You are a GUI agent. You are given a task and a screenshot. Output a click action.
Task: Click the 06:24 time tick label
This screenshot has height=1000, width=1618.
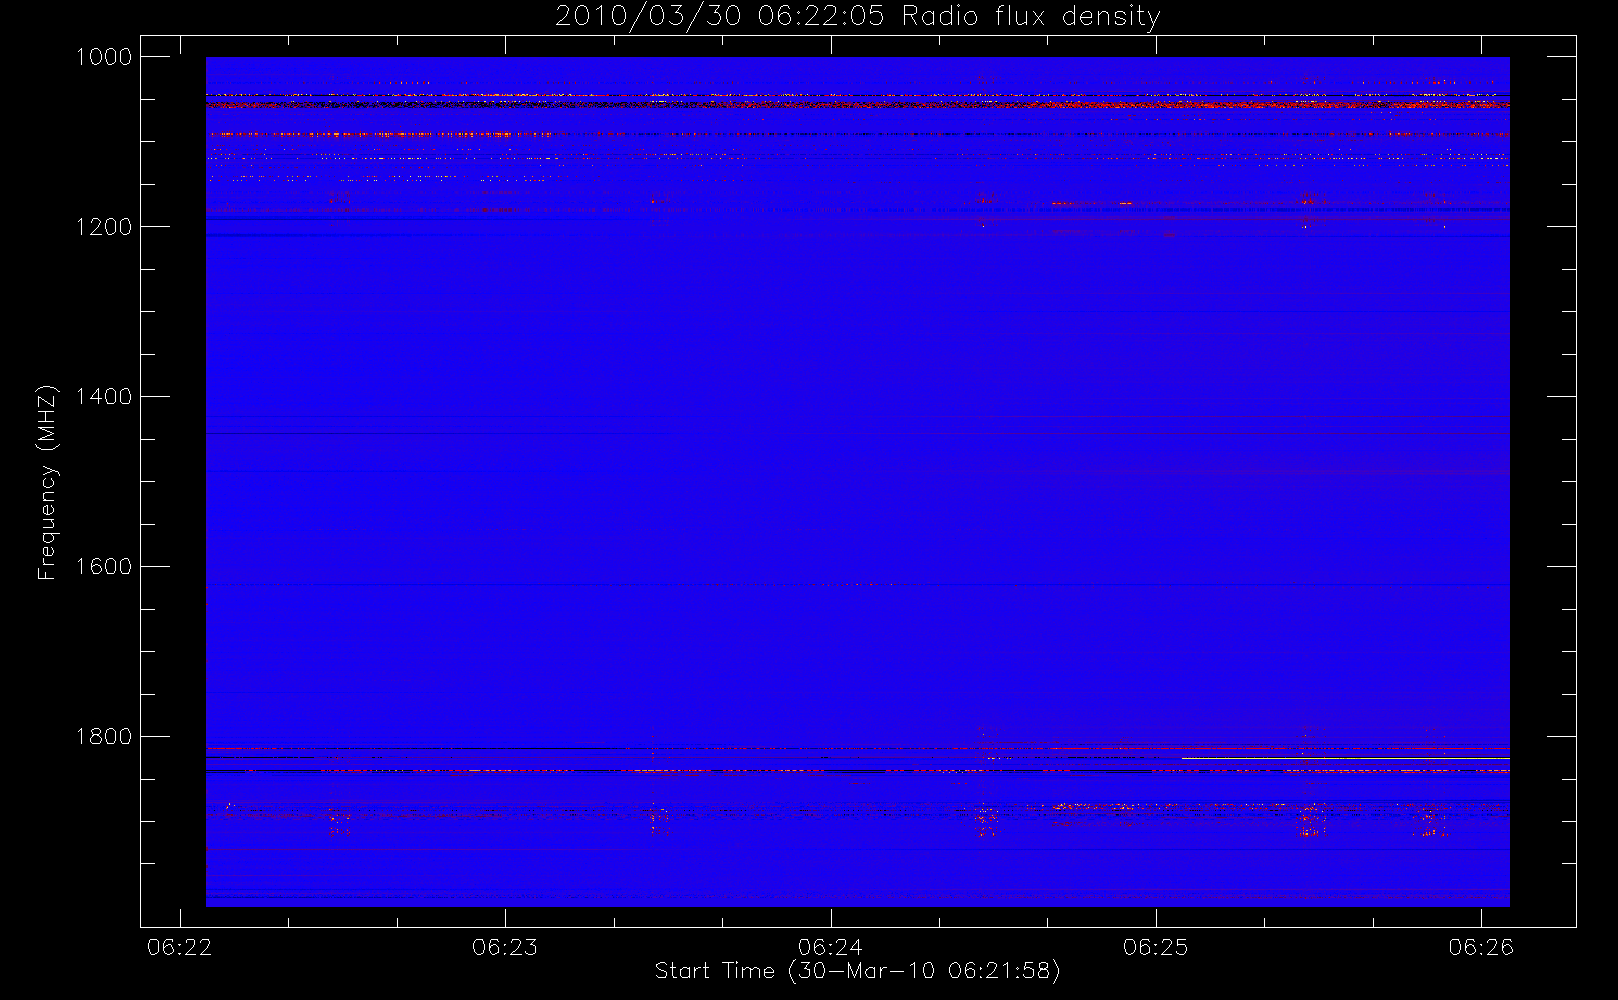[831, 947]
